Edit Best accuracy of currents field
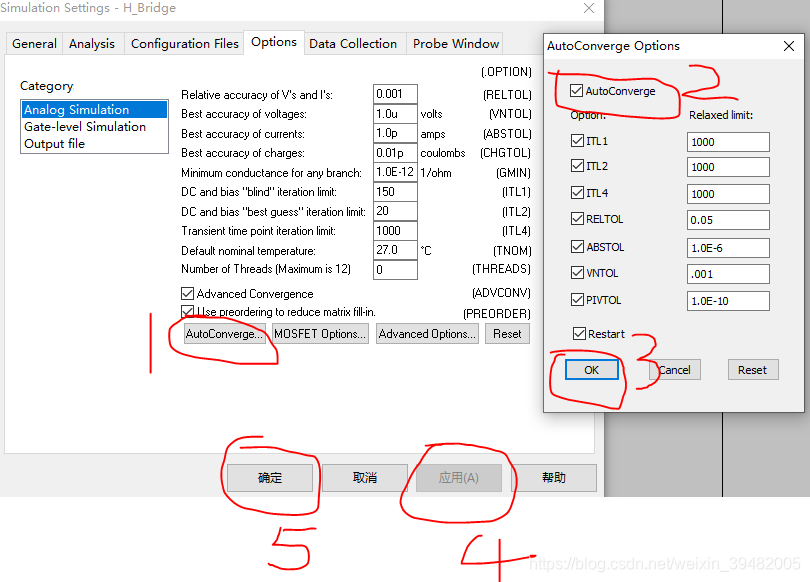810x582 pixels. coord(395,133)
